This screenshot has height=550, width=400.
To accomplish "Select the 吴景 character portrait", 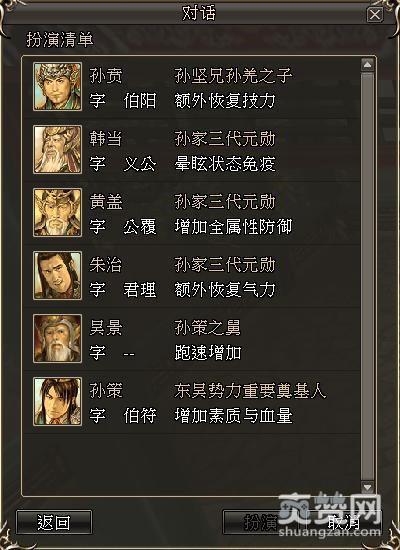I will 58,338.
